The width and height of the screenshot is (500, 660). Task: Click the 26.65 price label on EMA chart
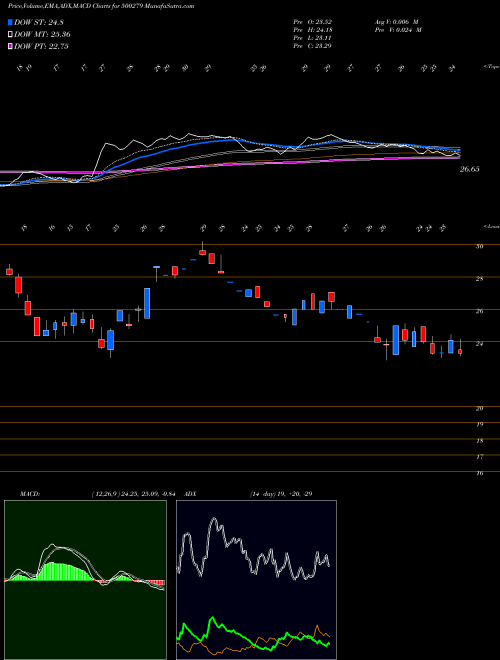pyautogui.click(x=470, y=169)
